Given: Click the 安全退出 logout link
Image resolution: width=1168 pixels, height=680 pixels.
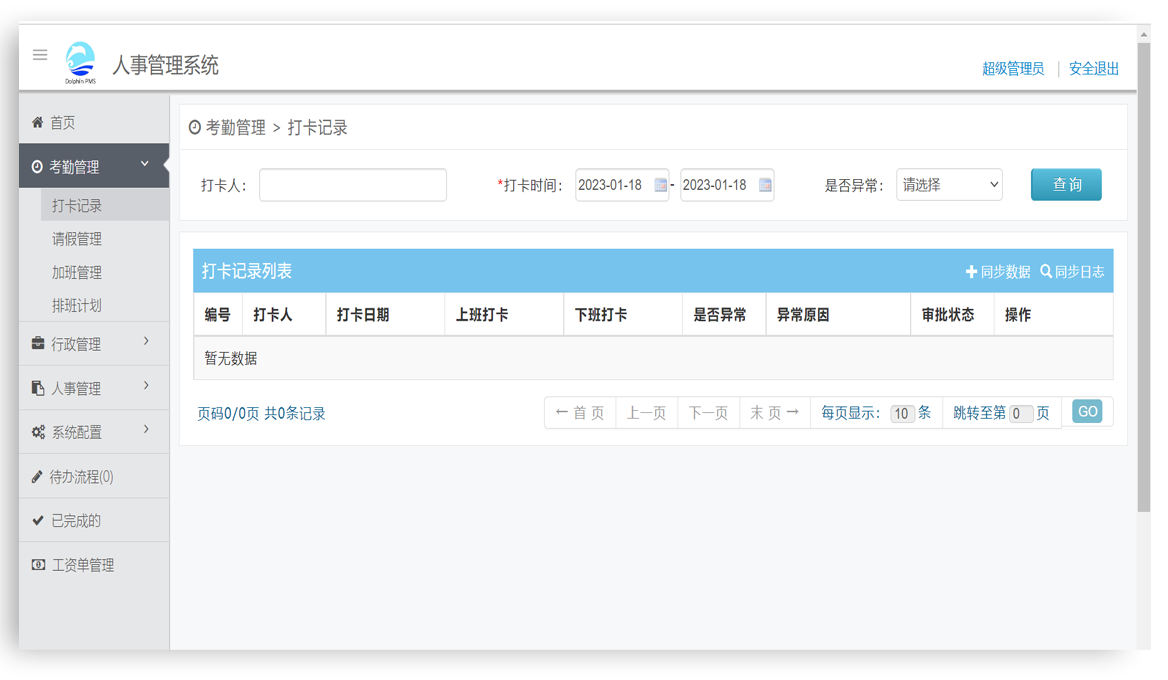Looking at the screenshot, I should coord(1094,68).
